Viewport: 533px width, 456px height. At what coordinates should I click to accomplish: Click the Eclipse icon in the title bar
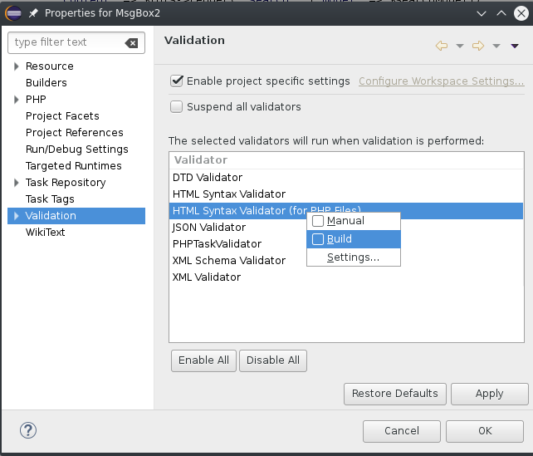coord(13,14)
